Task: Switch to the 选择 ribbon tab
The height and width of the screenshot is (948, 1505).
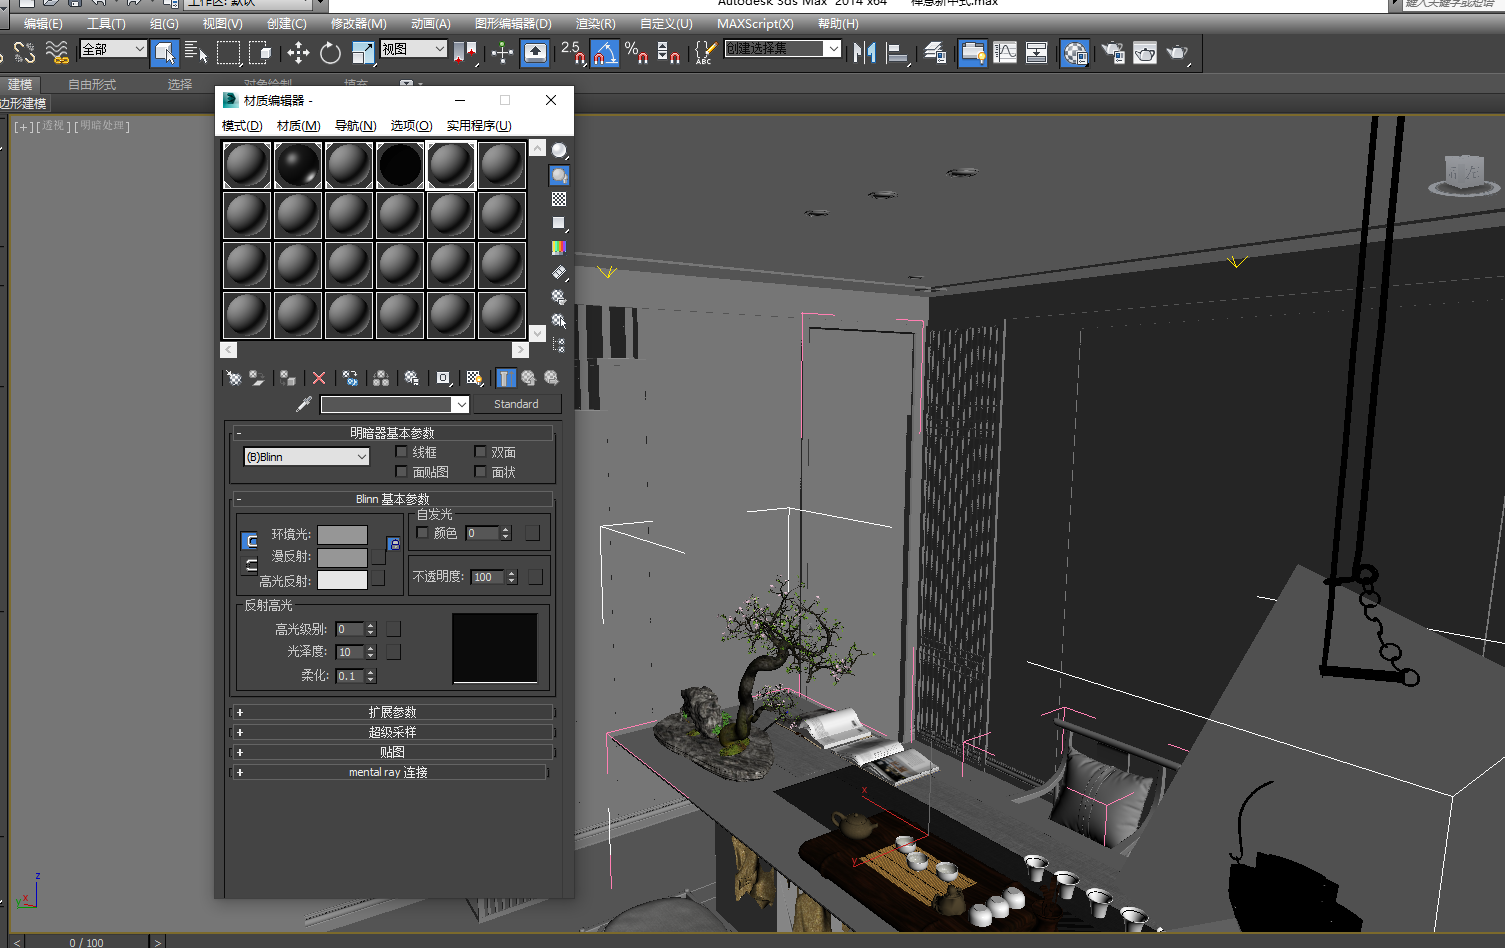Action: pos(180,84)
